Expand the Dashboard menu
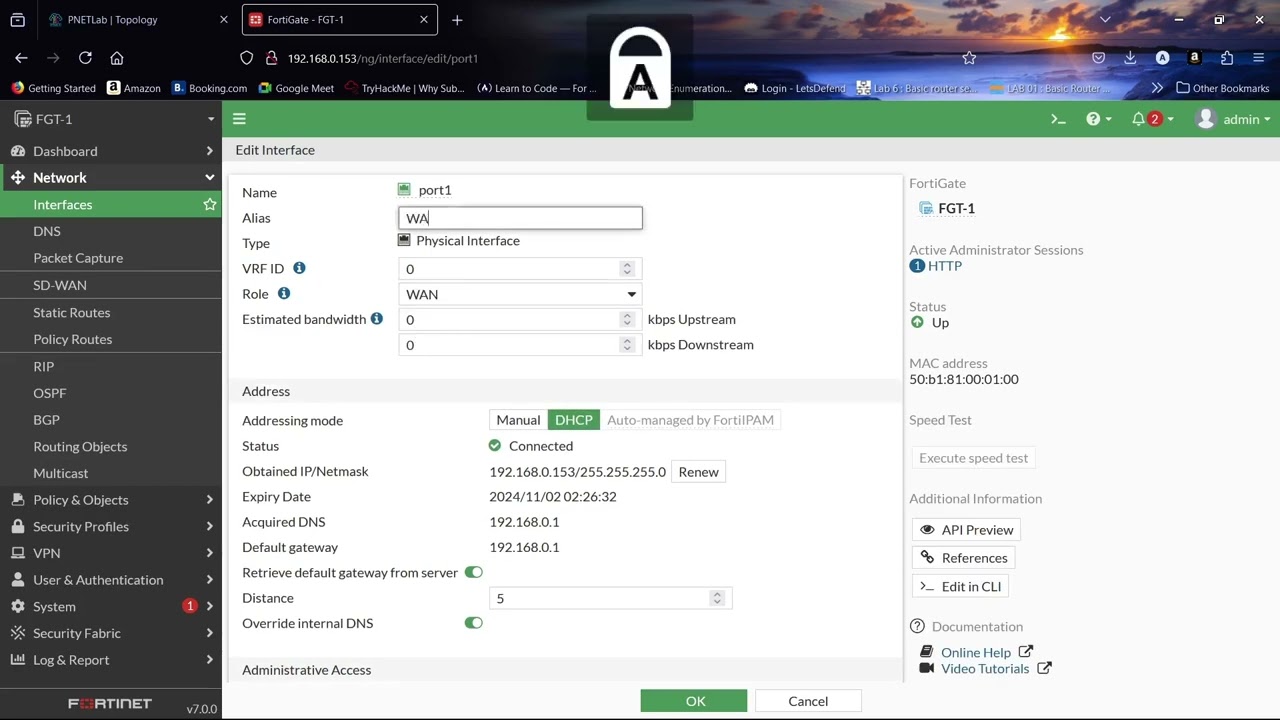Screen dimensions: 1280x720 pyautogui.click(x=111, y=151)
